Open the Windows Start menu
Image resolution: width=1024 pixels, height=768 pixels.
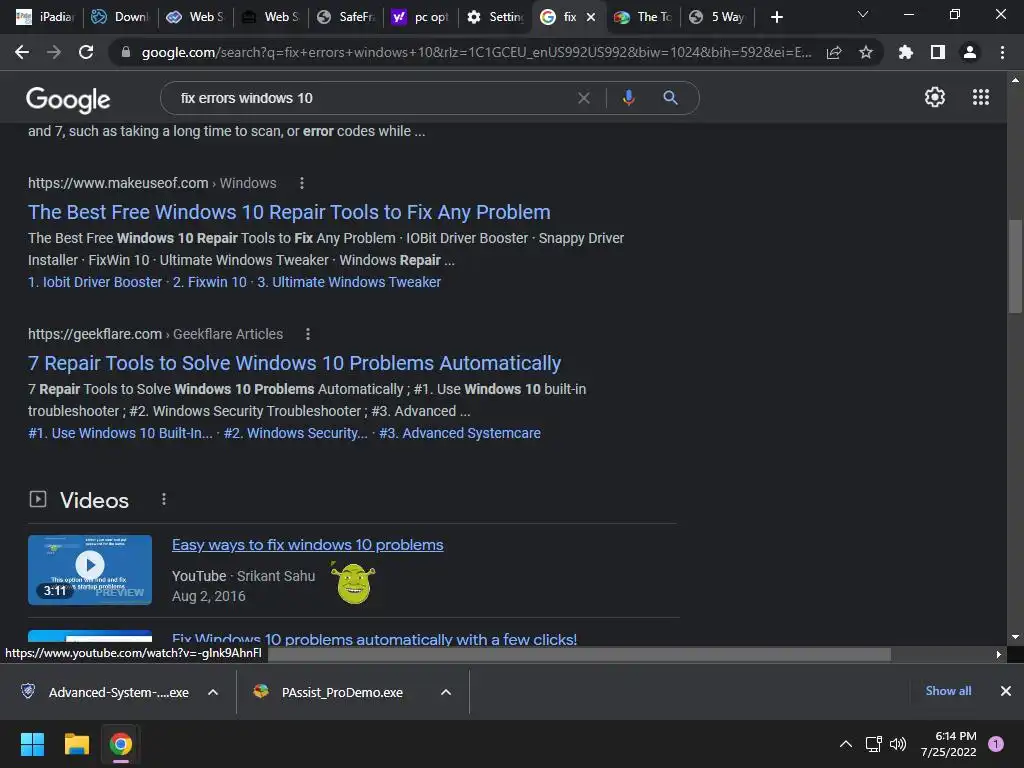32,744
